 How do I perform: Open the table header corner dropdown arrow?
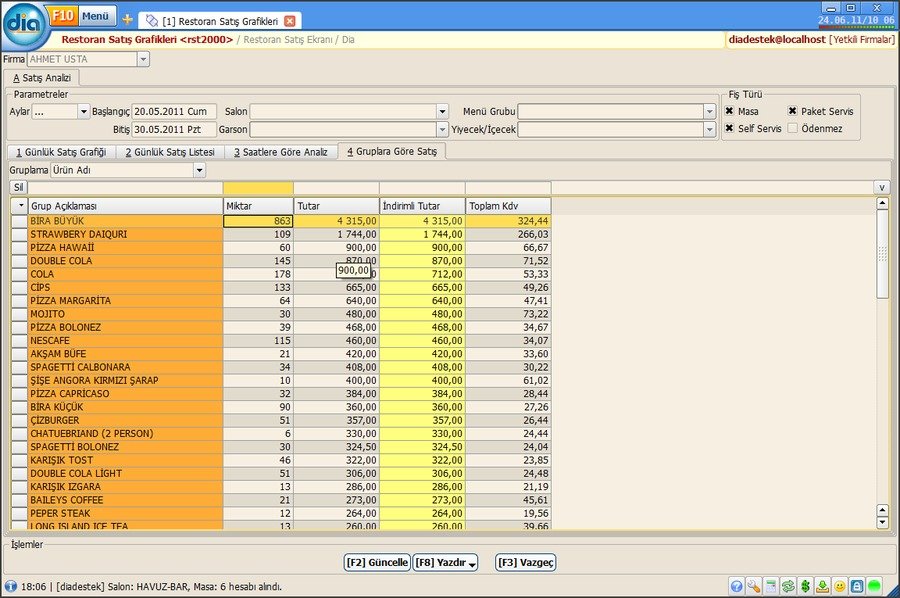(20, 206)
